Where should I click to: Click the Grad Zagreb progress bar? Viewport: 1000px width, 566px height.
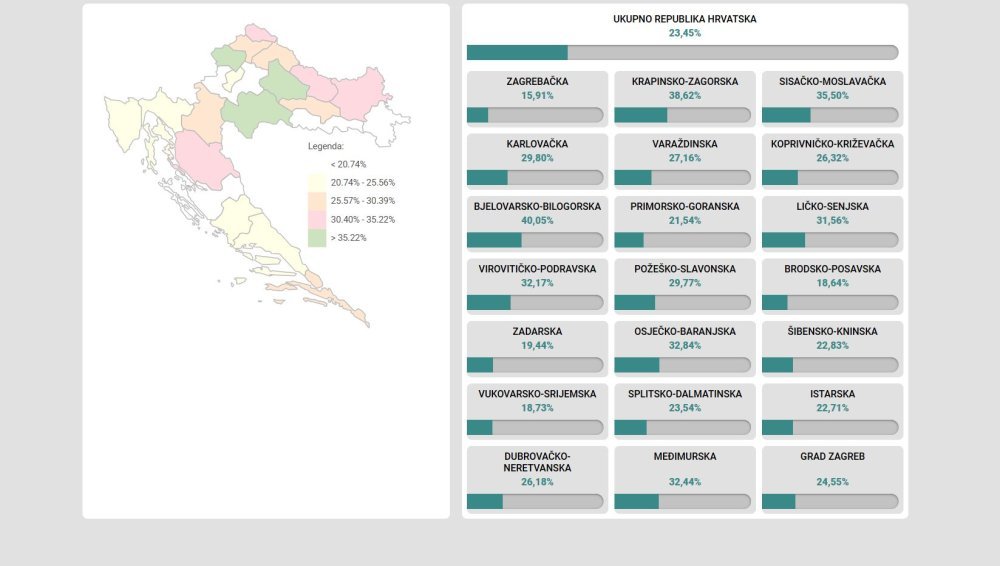(830, 502)
